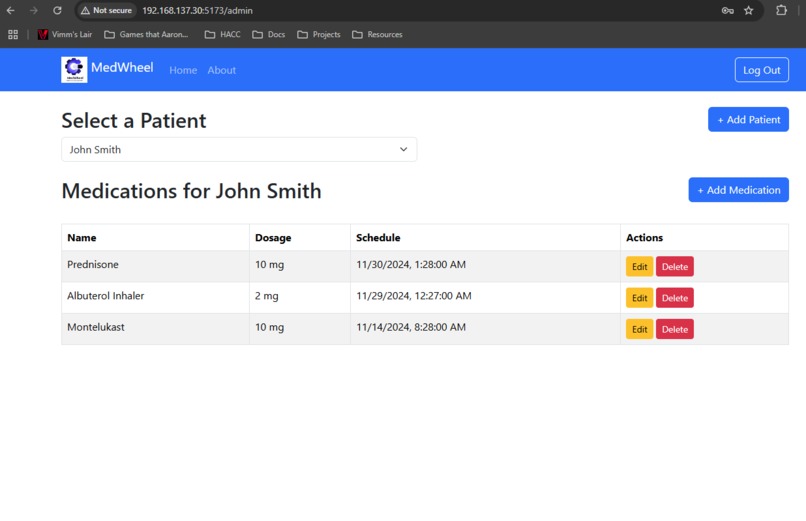Edit the Montelukast medication
Viewport: 806px width, 521px height.
(x=639, y=329)
